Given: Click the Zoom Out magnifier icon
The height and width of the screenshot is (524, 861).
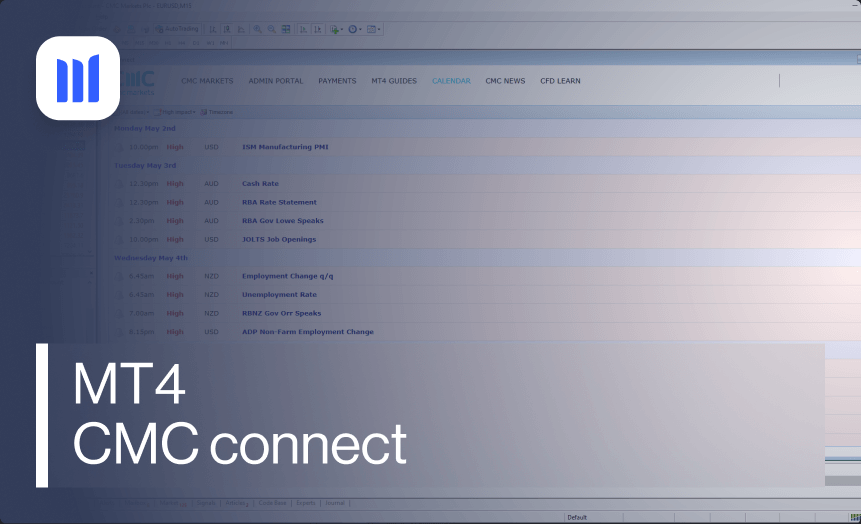Looking at the screenshot, I should point(271,29).
